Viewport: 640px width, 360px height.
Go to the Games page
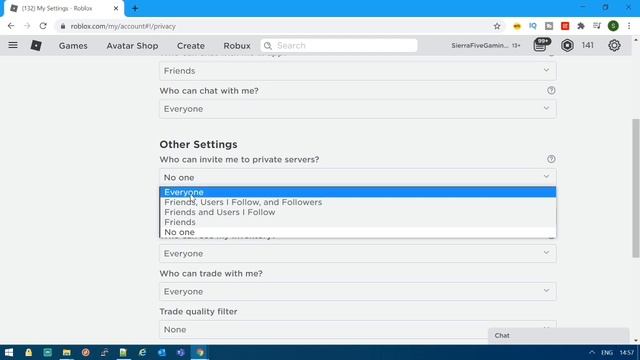tap(73, 46)
